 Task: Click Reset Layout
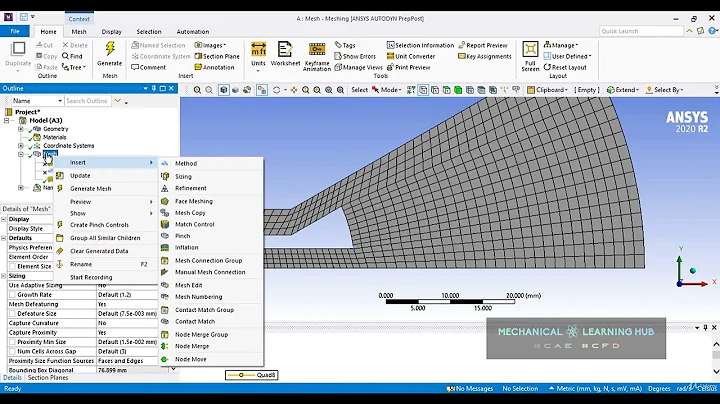click(565, 67)
